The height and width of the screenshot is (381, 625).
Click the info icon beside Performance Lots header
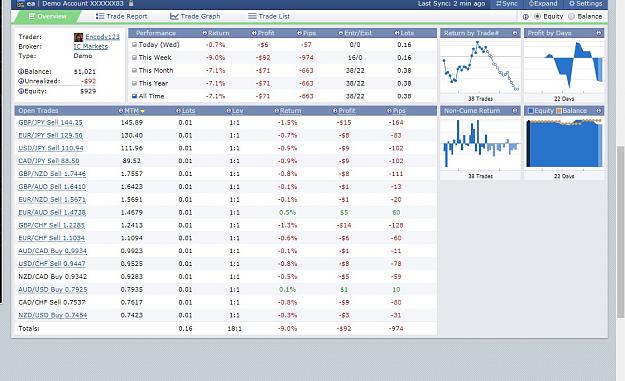tap(397, 33)
